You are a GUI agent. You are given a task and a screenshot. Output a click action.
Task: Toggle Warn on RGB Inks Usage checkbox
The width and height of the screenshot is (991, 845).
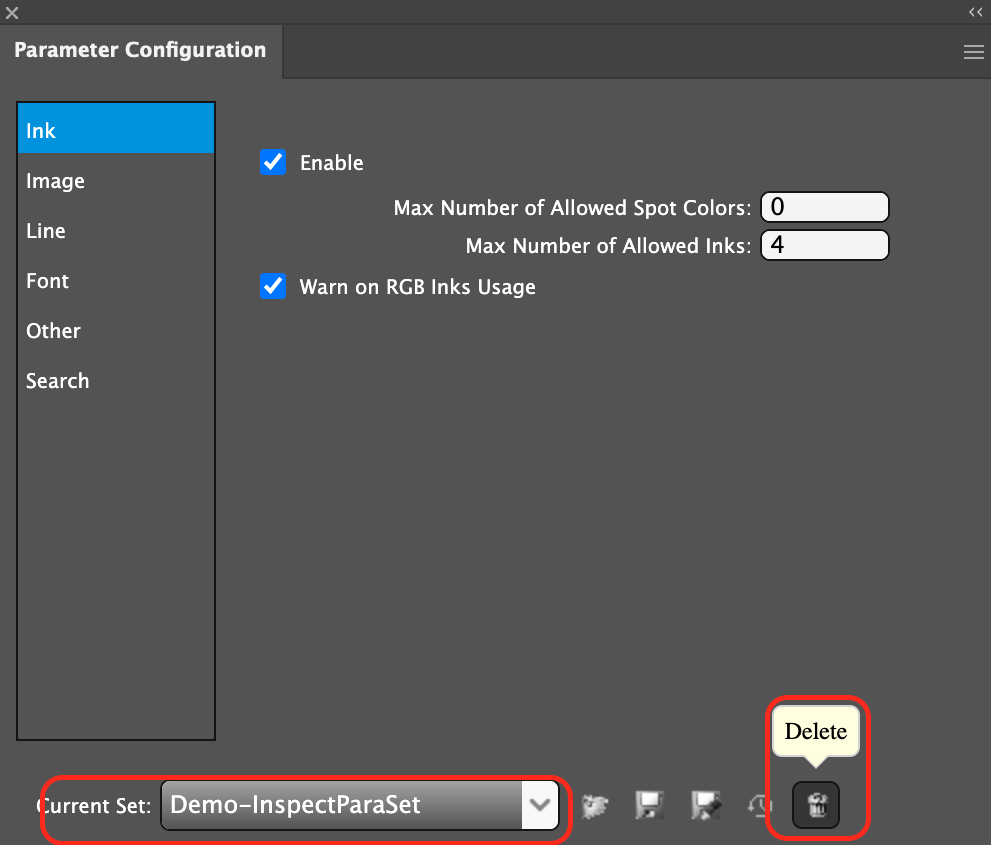(x=273, y=287)
